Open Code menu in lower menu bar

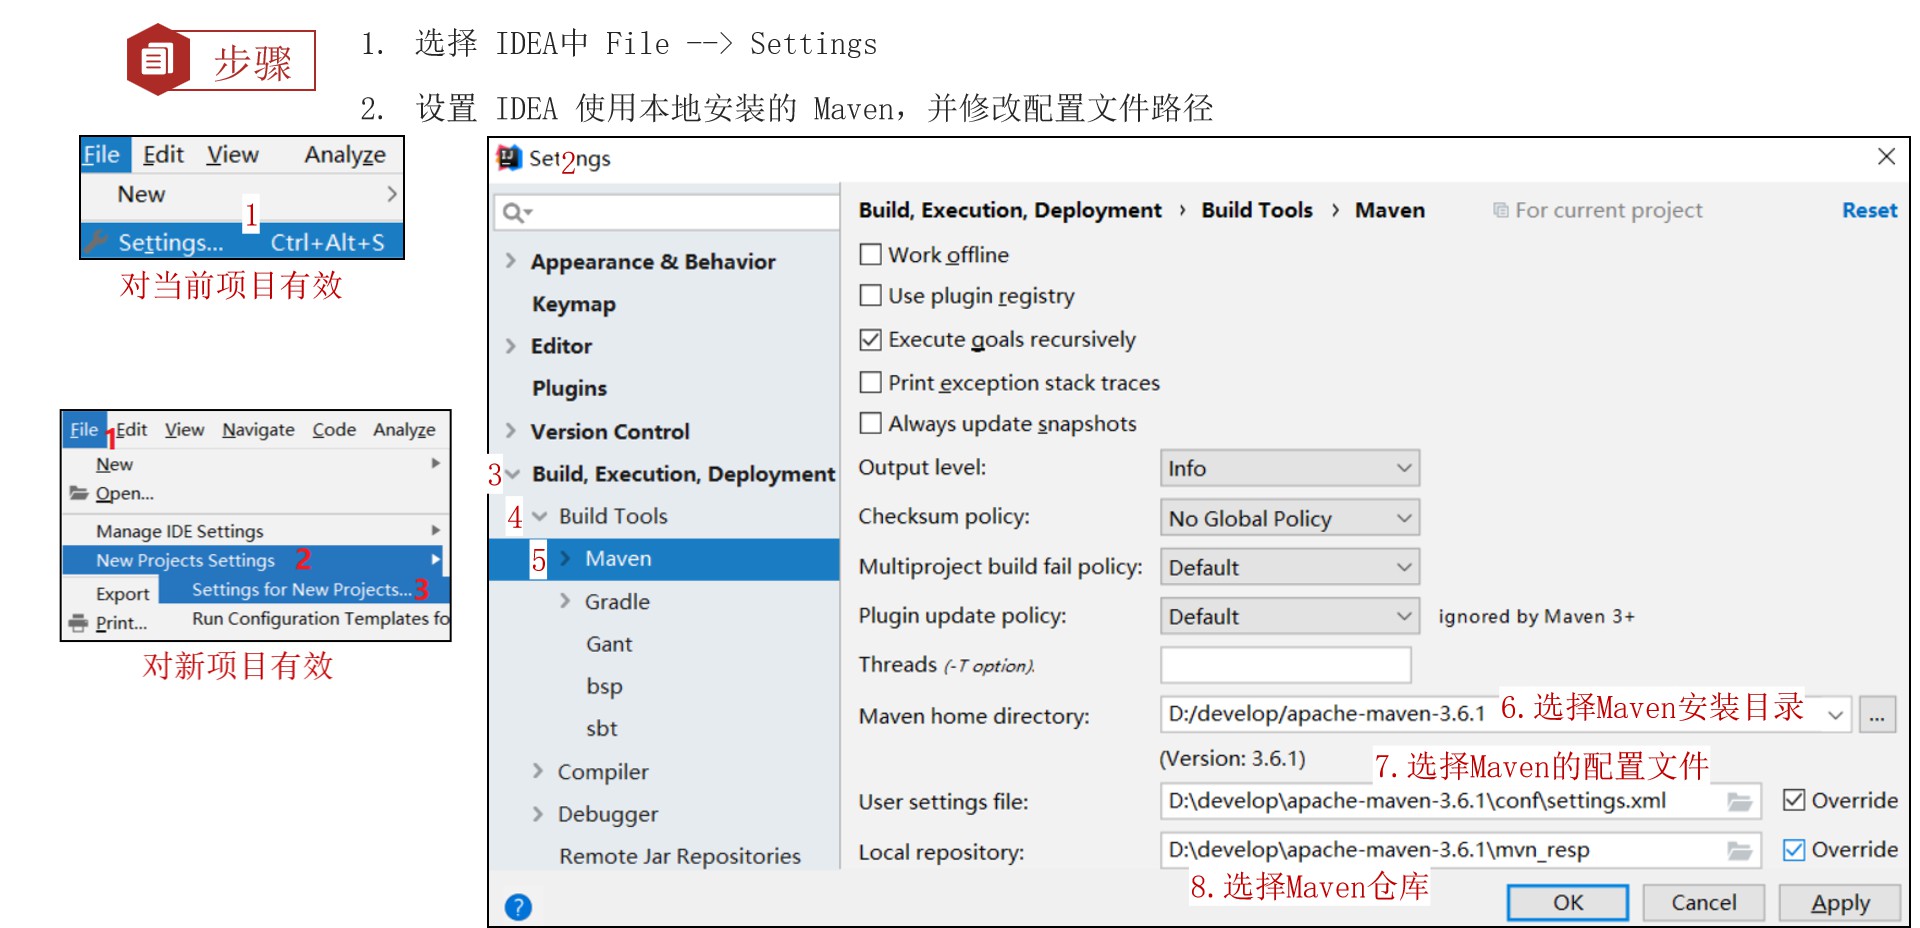tap(334, 429)
